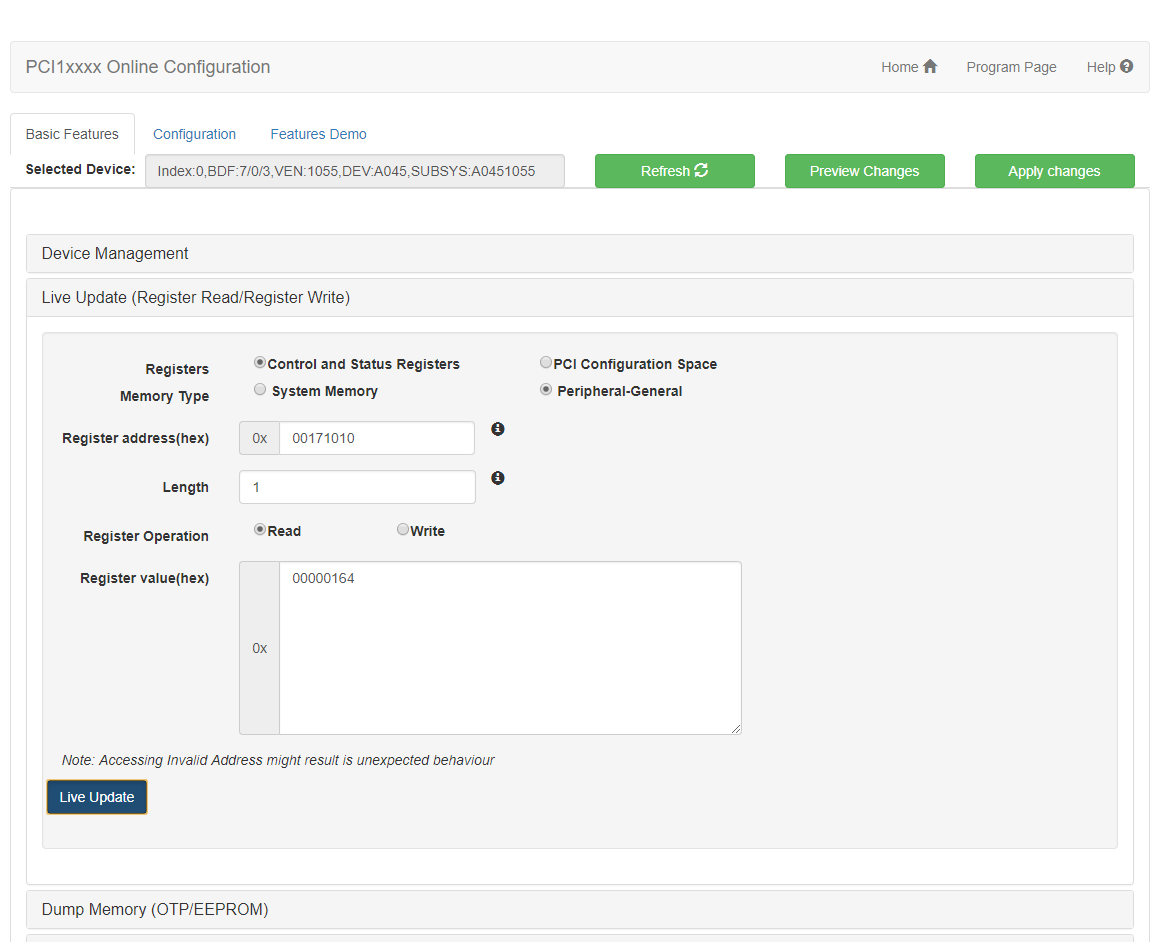Click the info icon beside Length field
Viewport: 1163px width, 942px height.
[x=497, y=478]
